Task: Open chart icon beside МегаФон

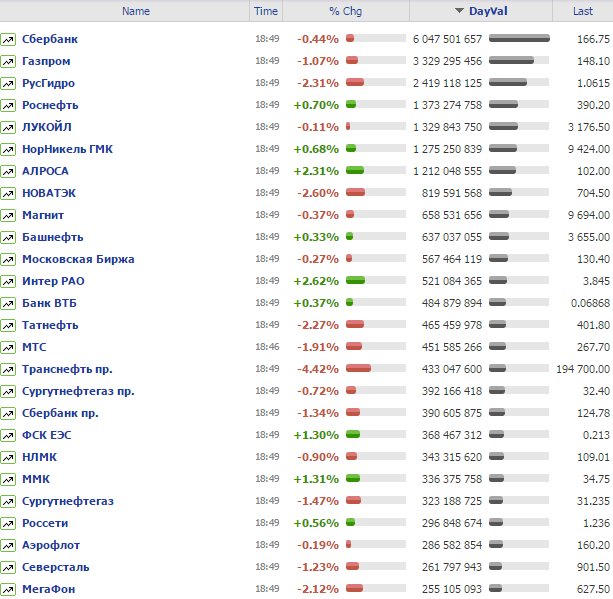Action: pos(8,589)
